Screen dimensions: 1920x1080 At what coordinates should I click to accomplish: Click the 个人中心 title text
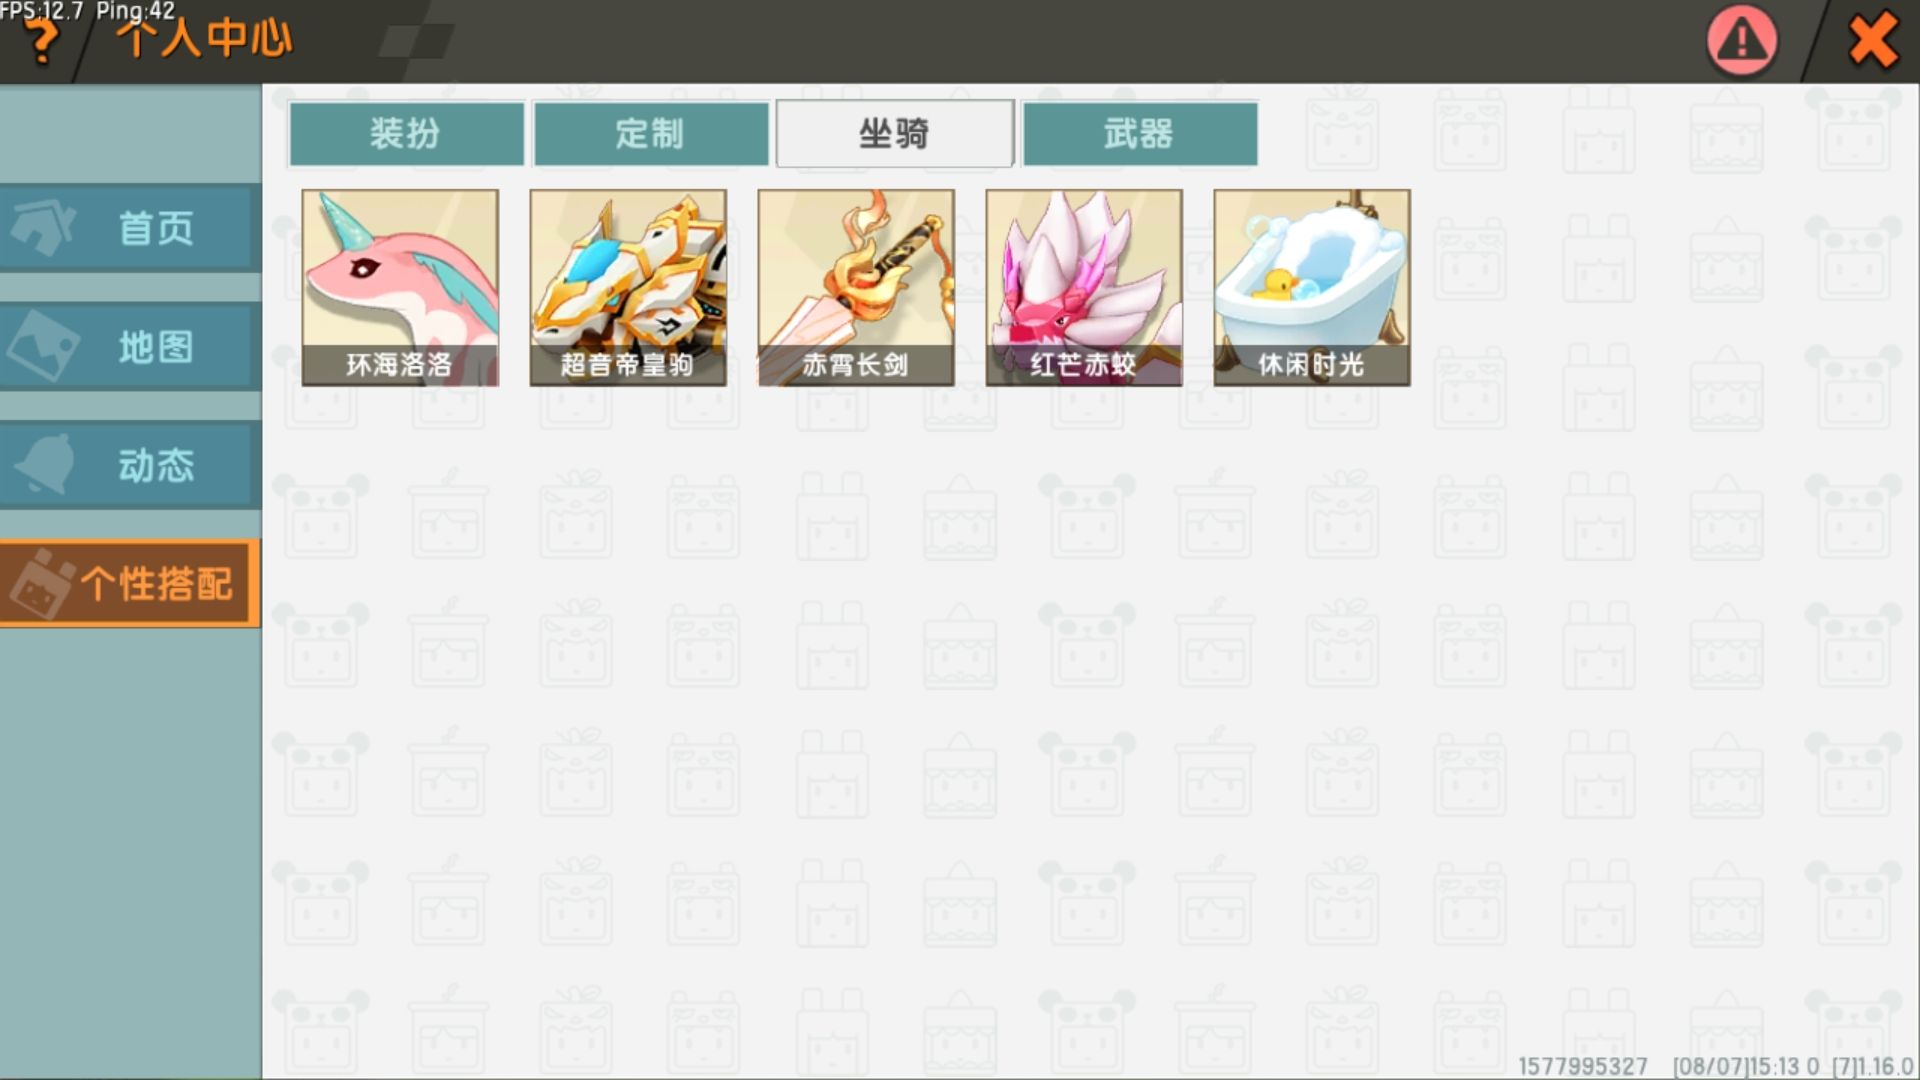point(204,40)
